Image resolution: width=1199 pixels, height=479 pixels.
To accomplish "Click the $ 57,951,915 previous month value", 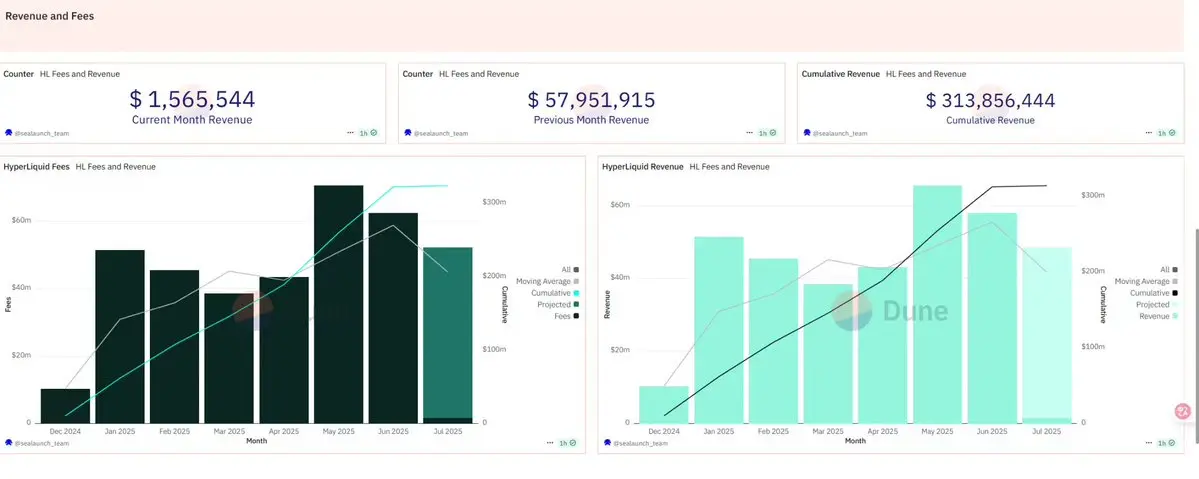I will click(x=591, y=99).
